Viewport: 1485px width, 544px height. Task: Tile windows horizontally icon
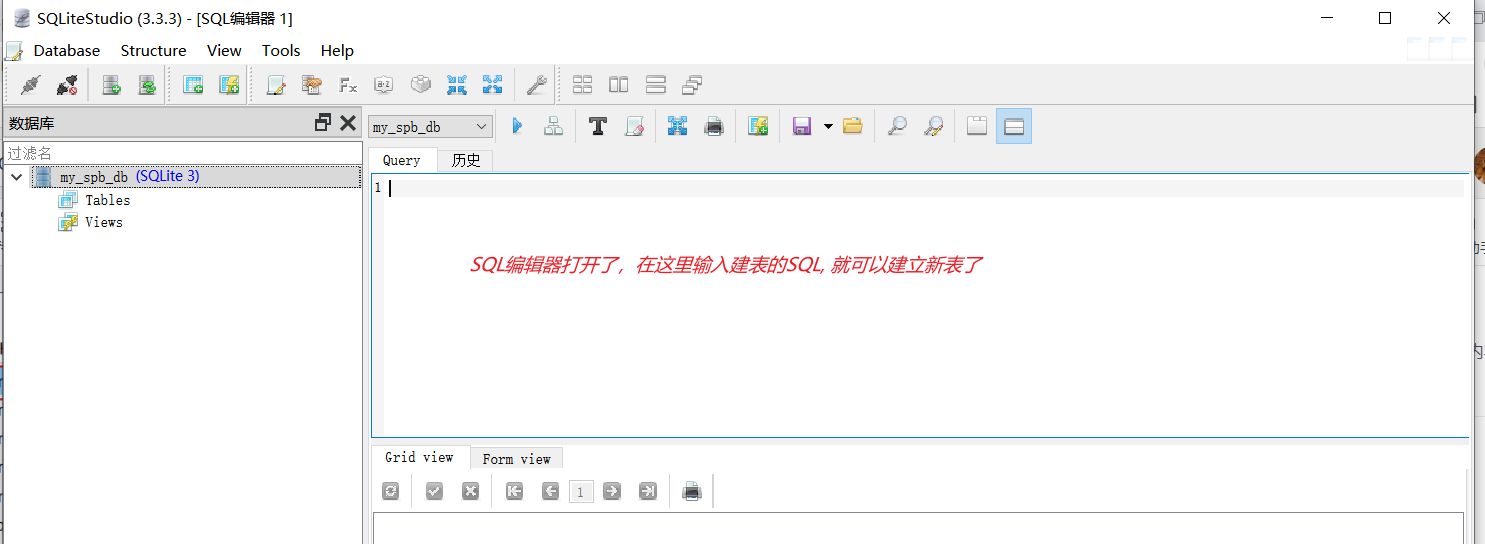619,85
